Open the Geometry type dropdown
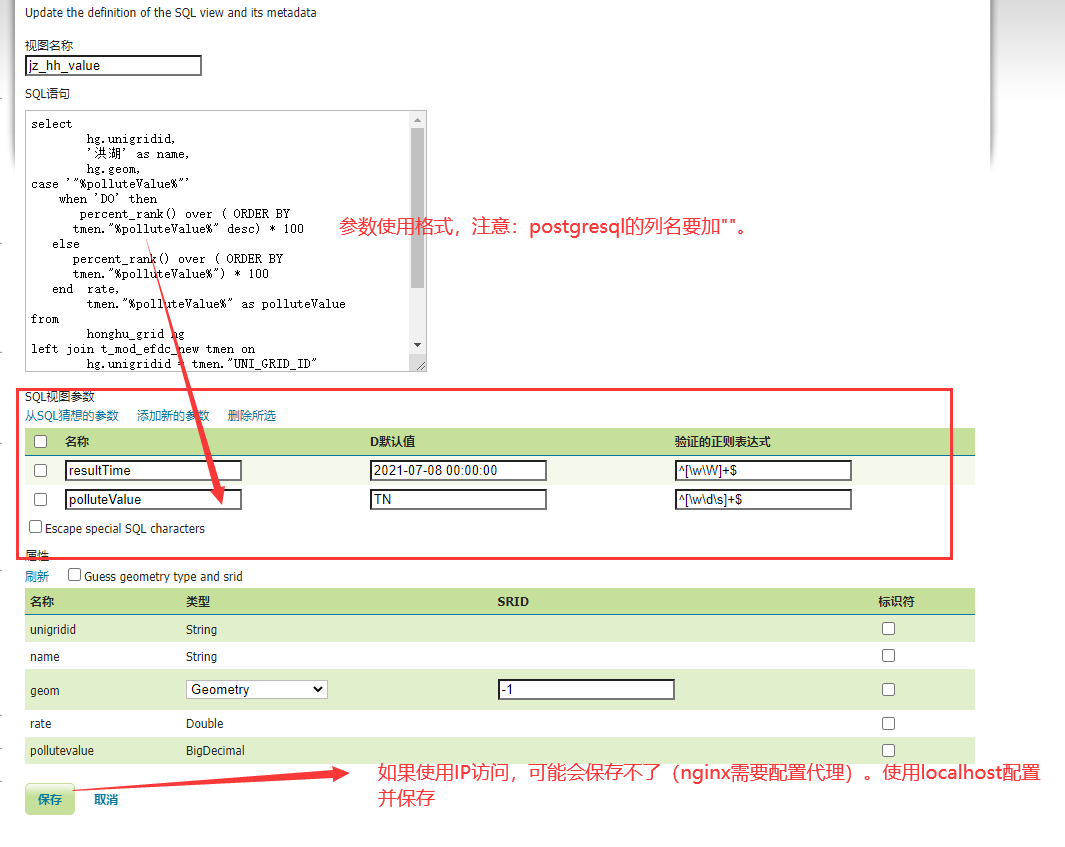The image size is (1065, 847). 257,689
